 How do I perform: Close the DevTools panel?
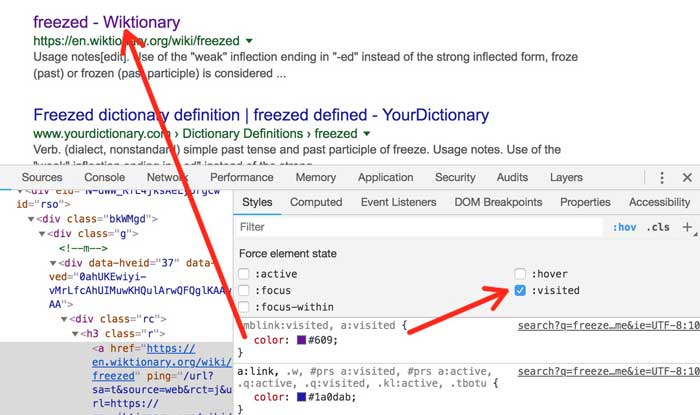[687, 178]
